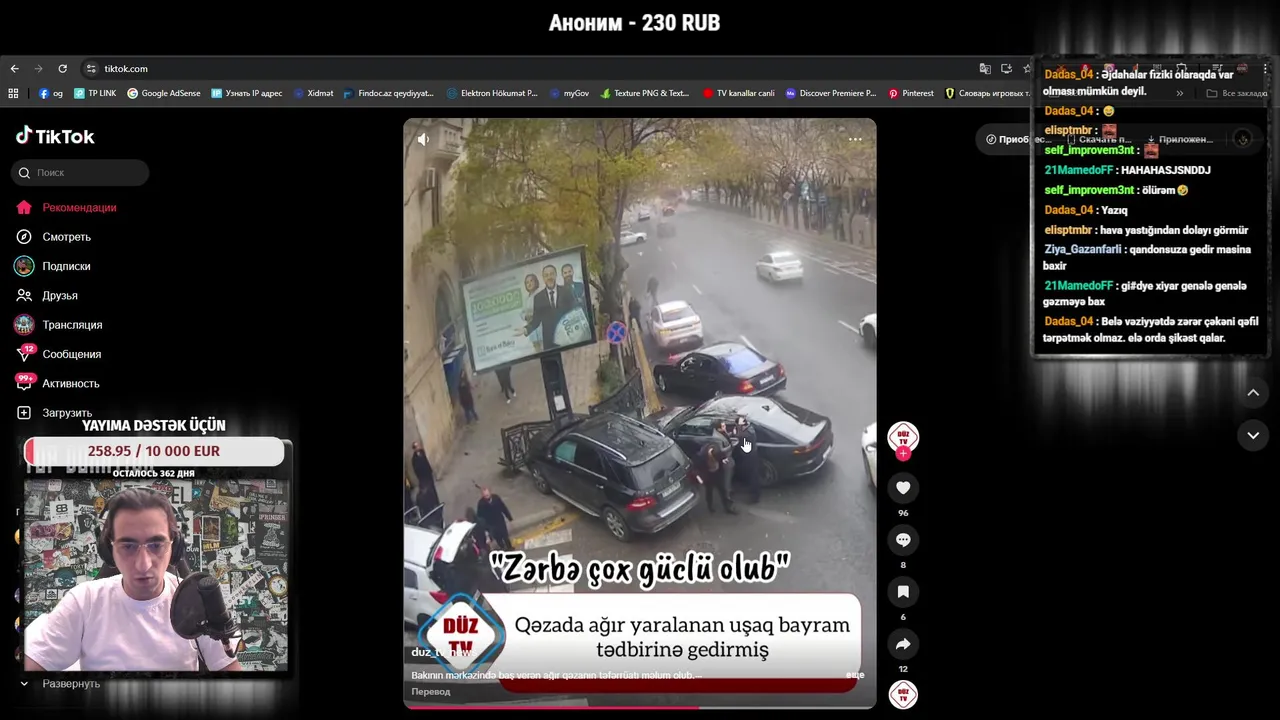
Task: Click the search magnifier icon
Action: tap(24, 173)
